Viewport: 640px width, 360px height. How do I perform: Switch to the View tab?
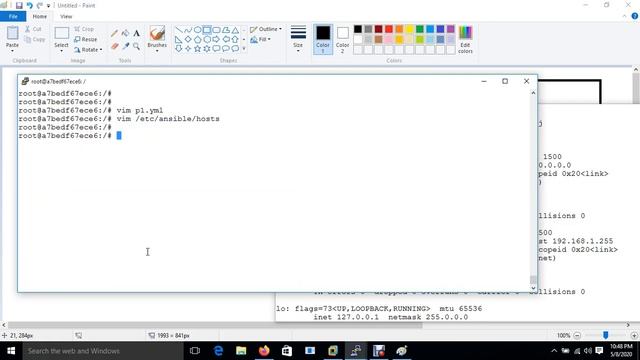(66, 16)
